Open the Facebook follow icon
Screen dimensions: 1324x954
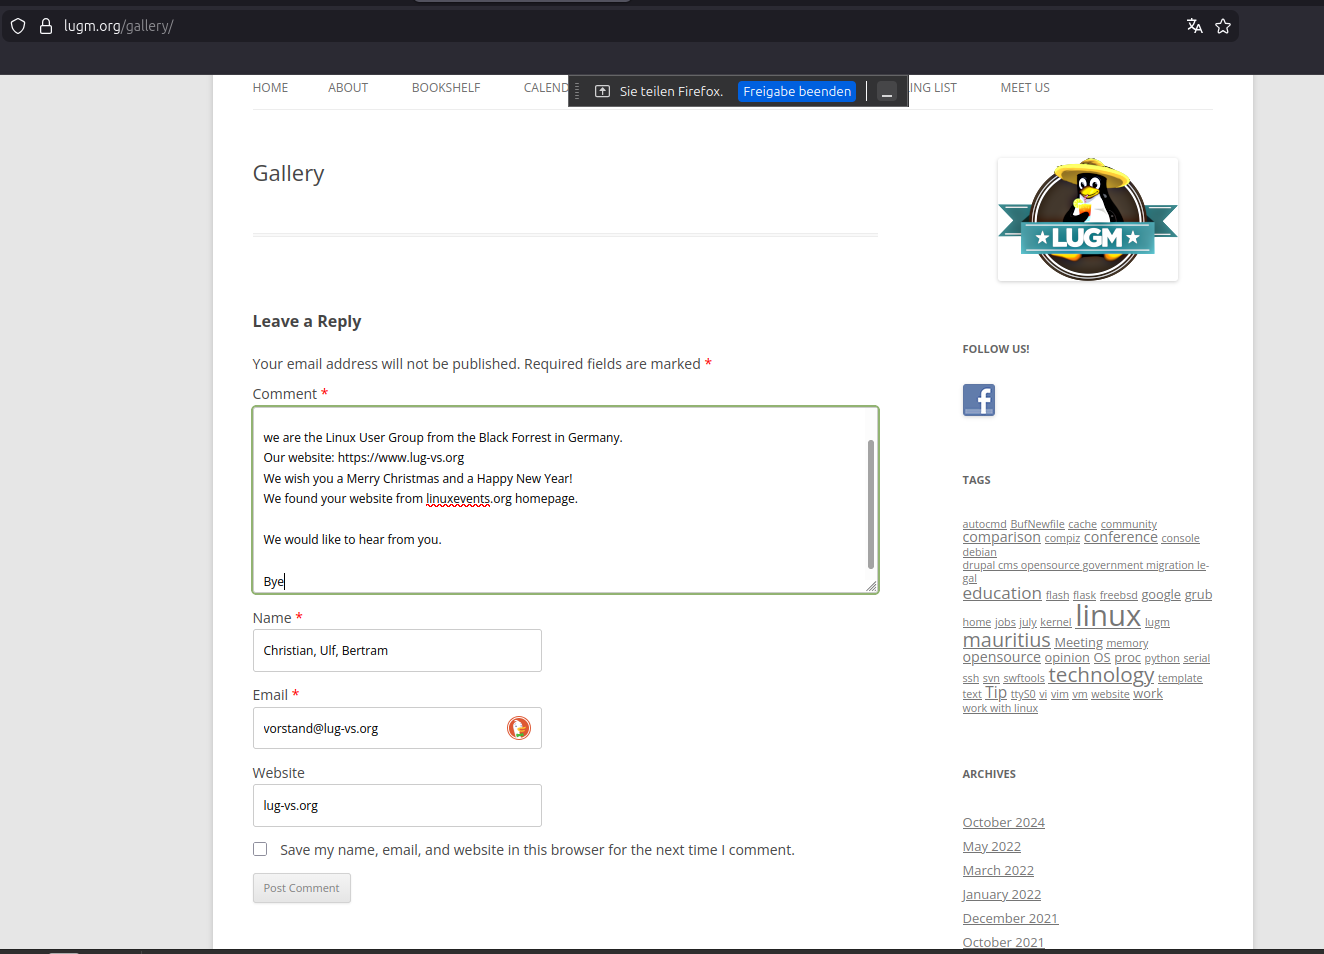(x=978, y=400)
